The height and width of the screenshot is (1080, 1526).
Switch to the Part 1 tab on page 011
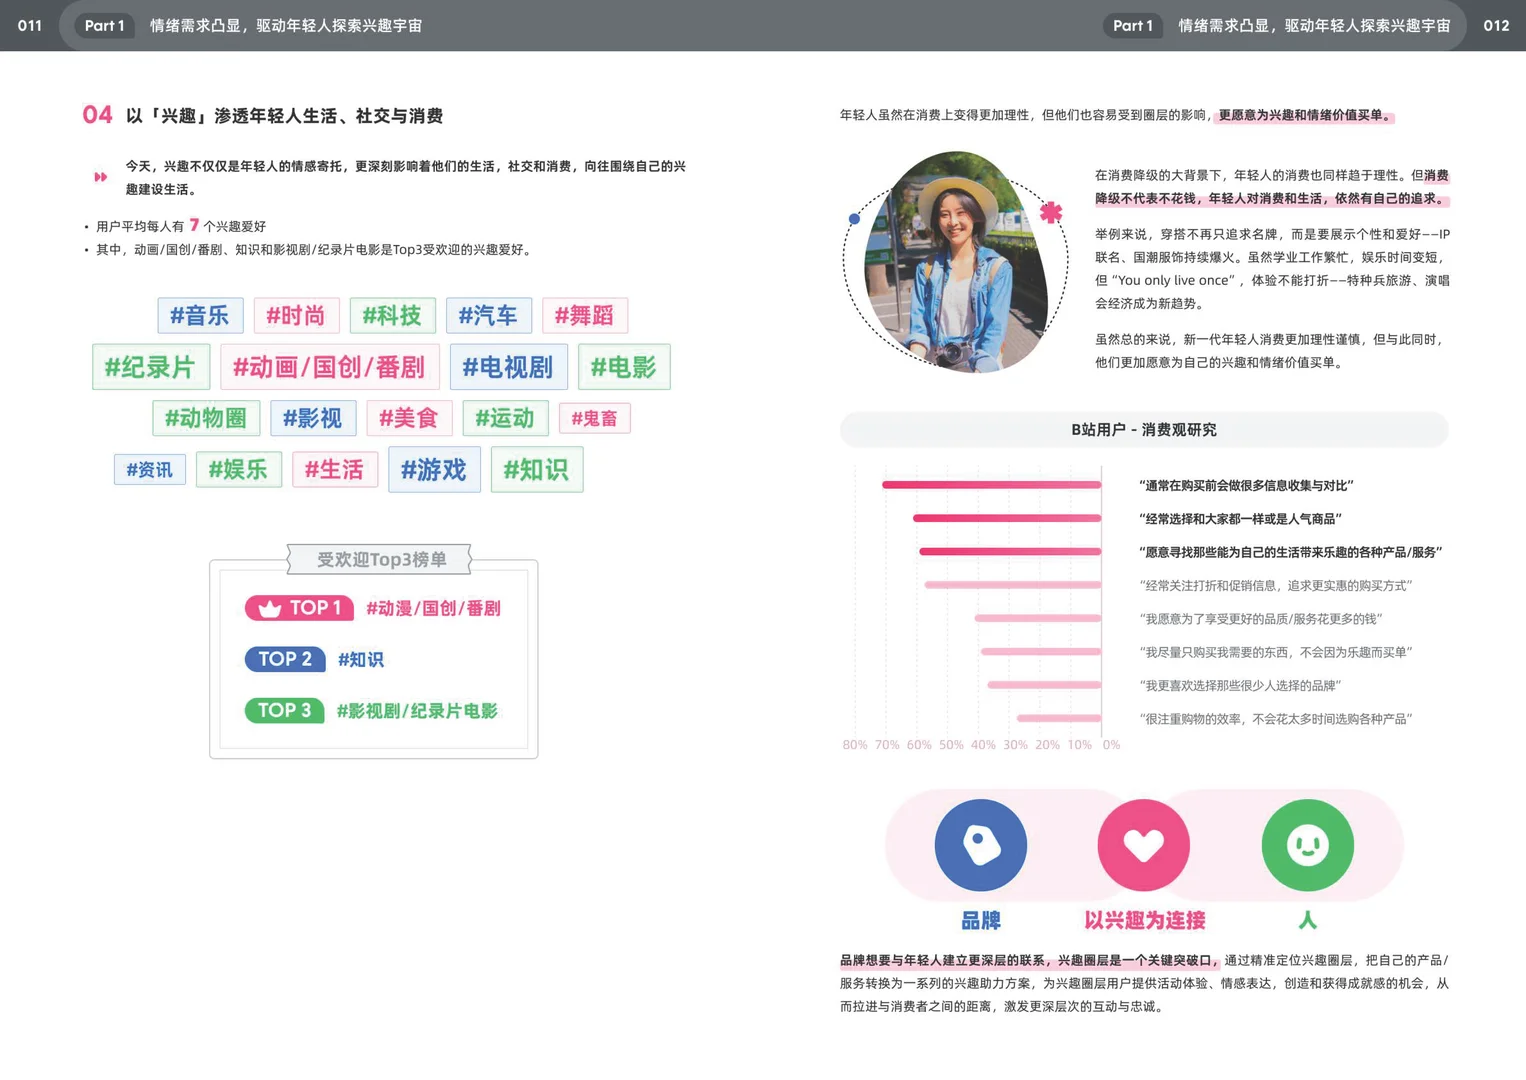(x=104, y=26)
